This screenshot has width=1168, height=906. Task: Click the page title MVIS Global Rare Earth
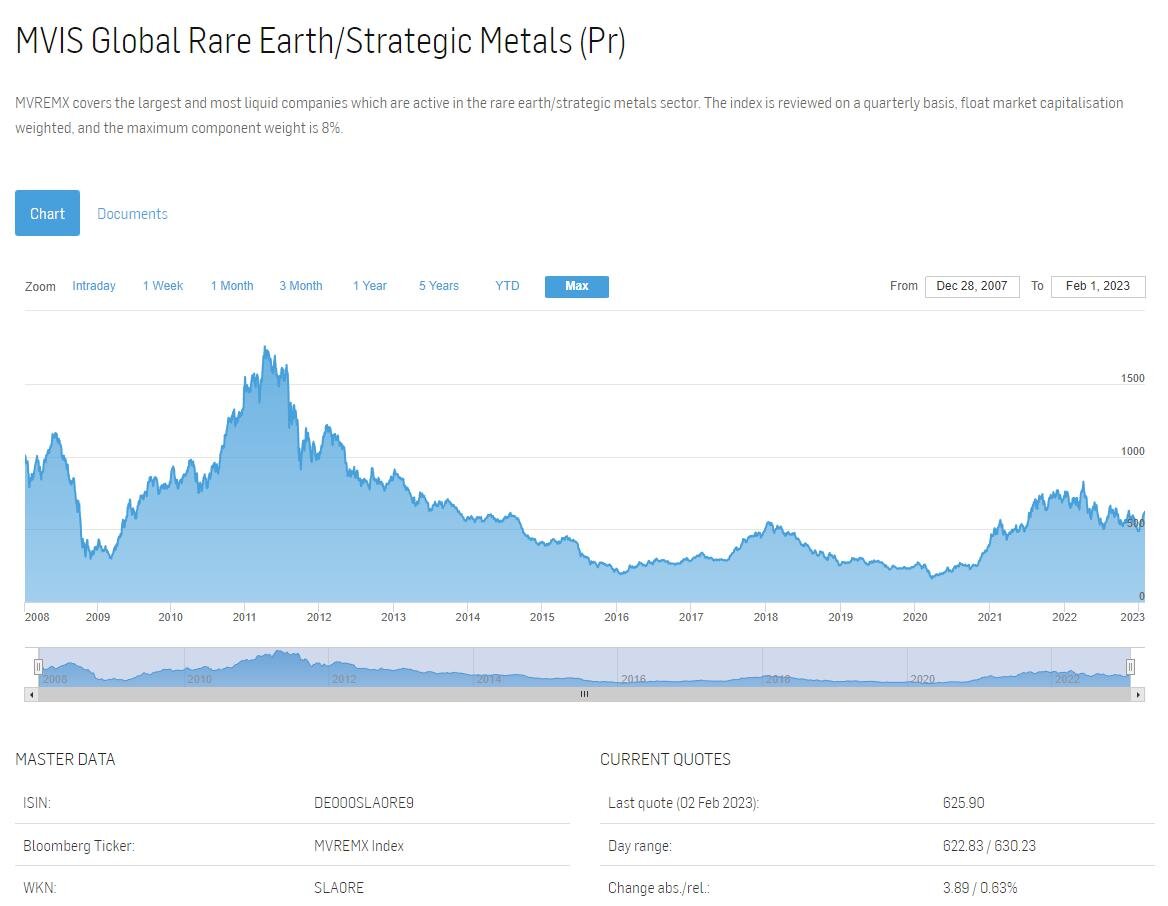click(320, 40)
